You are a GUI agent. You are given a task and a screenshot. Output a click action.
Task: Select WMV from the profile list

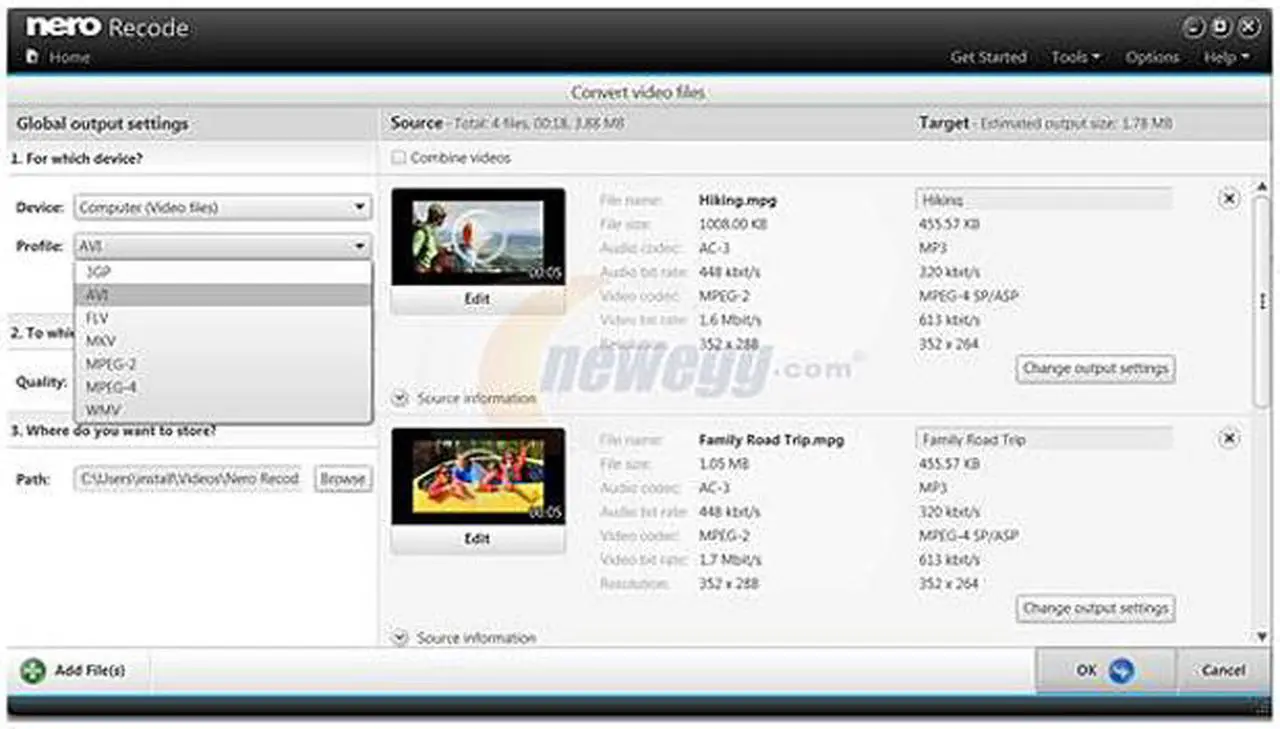(223, 410)
